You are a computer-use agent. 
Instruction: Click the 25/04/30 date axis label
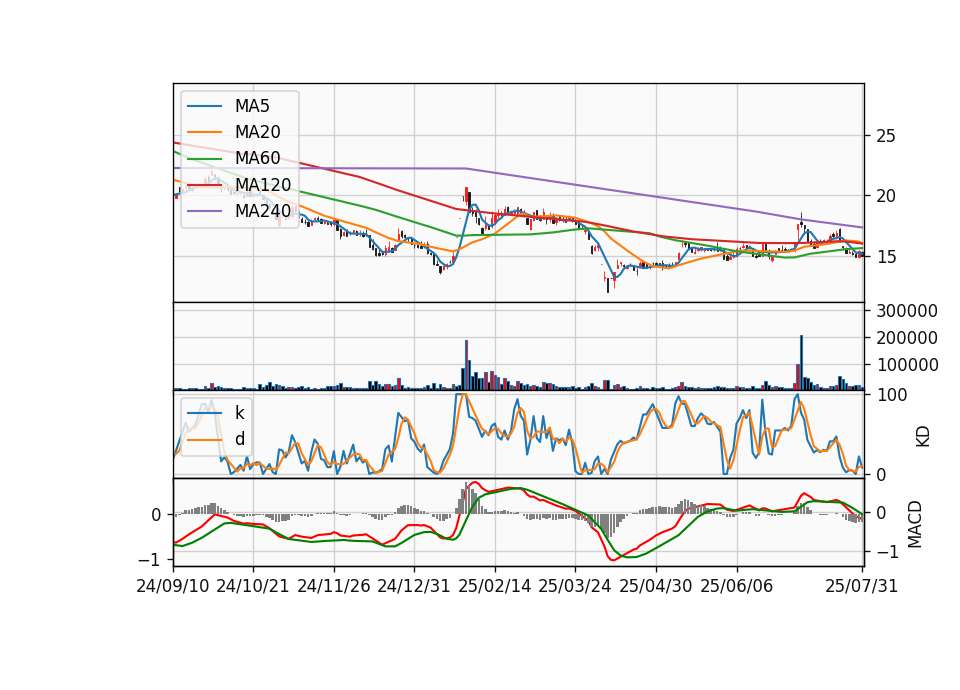point(656,586)
